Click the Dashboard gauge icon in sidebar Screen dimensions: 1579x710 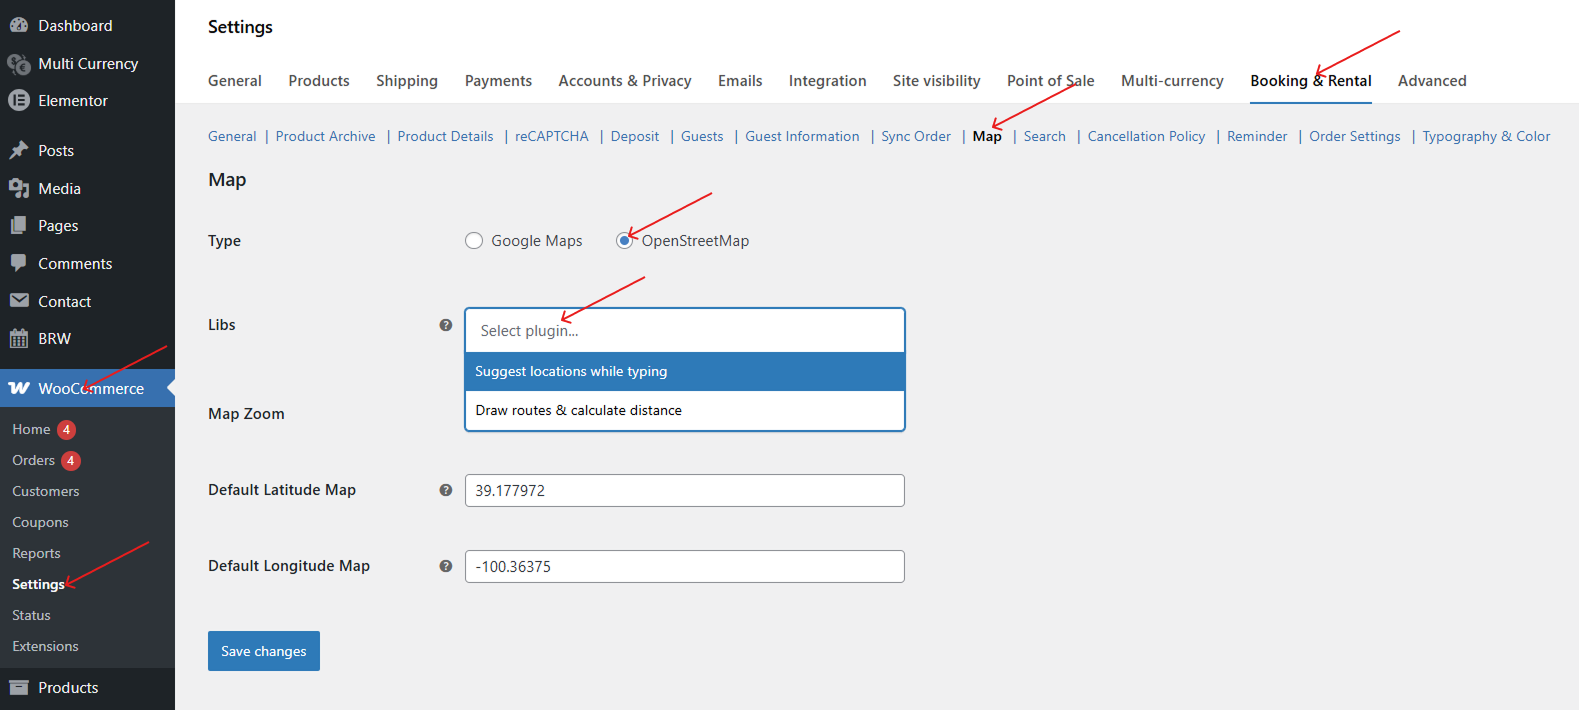(19, 25)
